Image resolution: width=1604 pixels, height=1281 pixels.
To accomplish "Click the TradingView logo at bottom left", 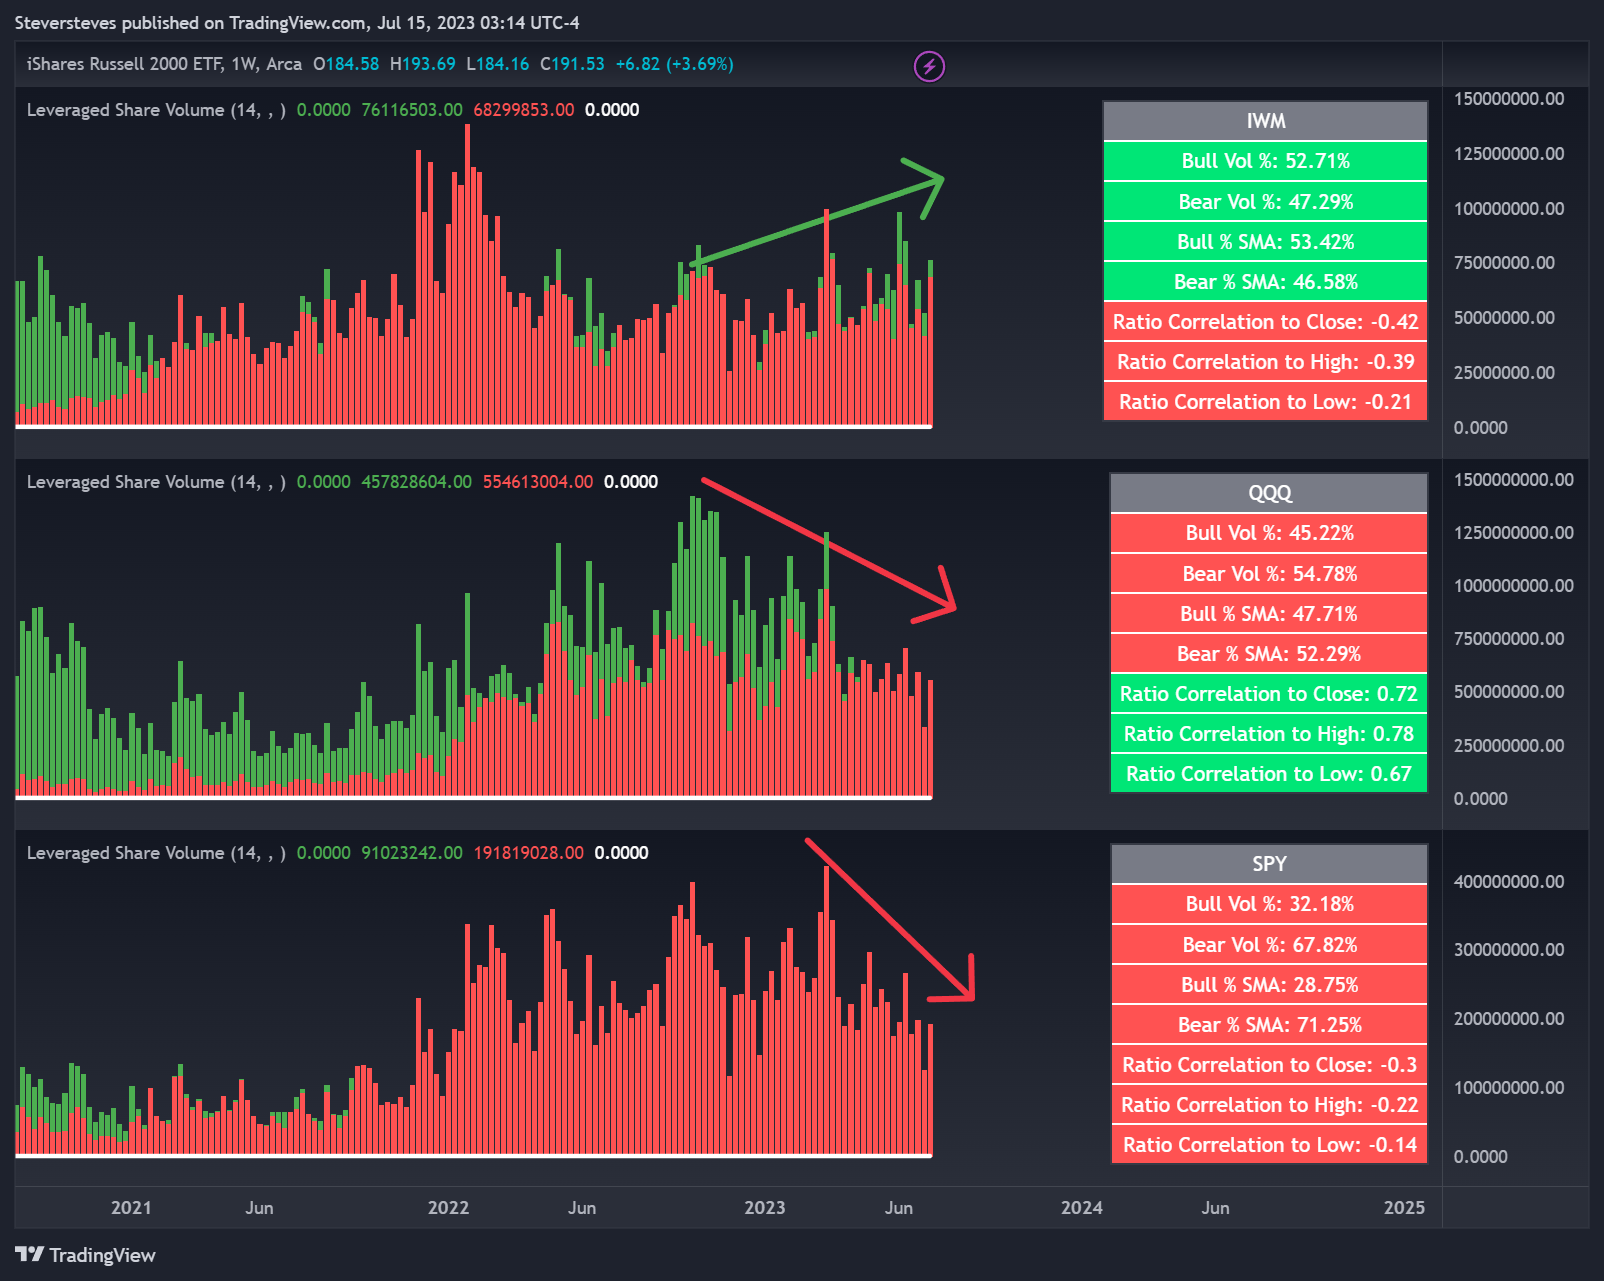I will (86, 1255).
